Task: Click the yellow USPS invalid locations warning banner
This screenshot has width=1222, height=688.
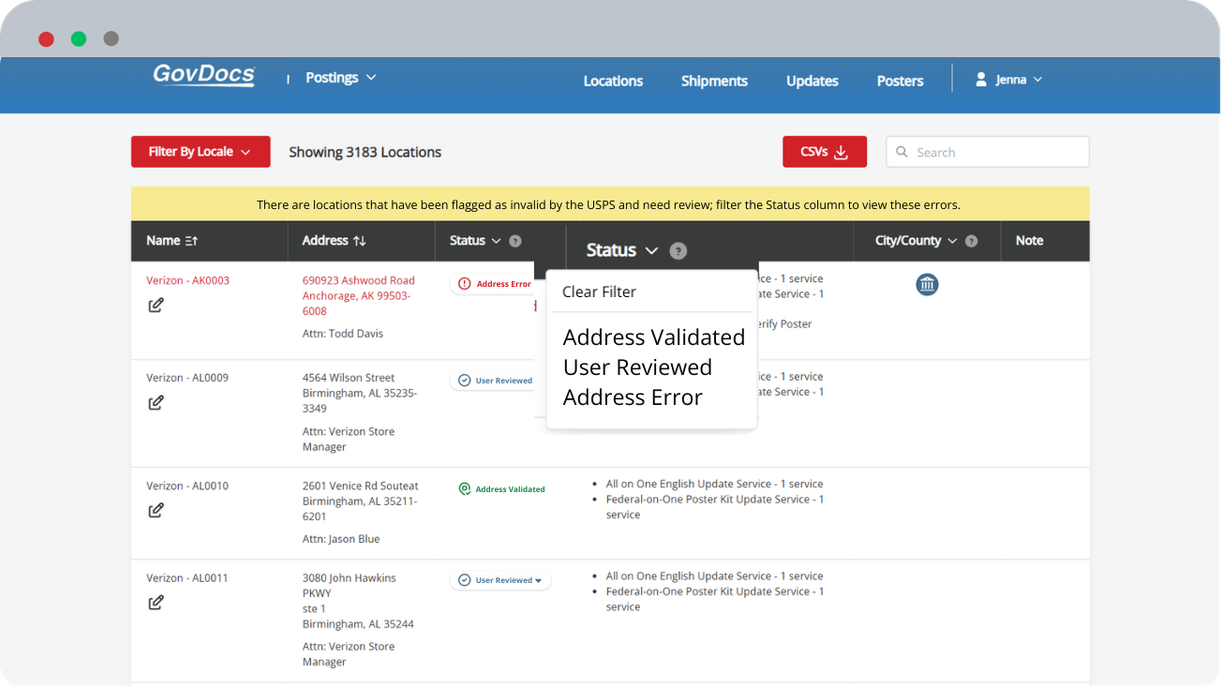Action: [610, 204]
